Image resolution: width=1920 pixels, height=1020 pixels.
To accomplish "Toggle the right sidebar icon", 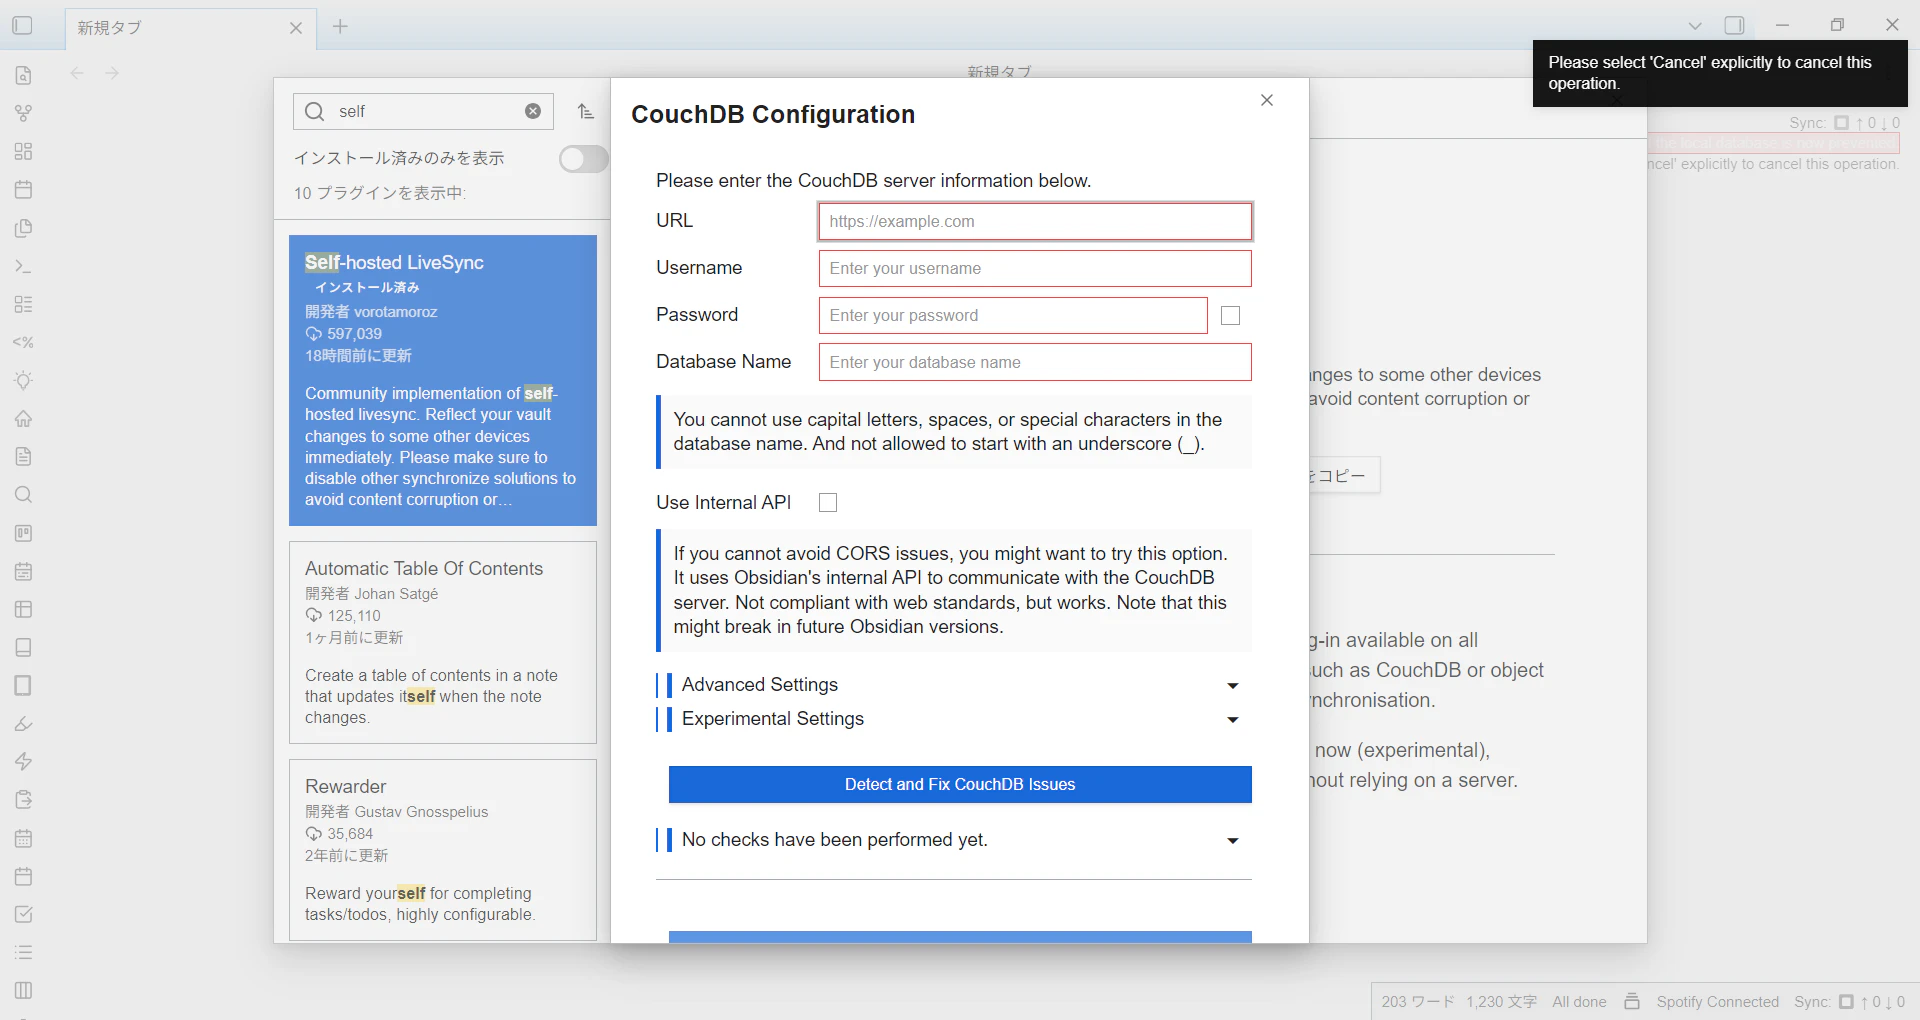I will tap(1735, 26).
